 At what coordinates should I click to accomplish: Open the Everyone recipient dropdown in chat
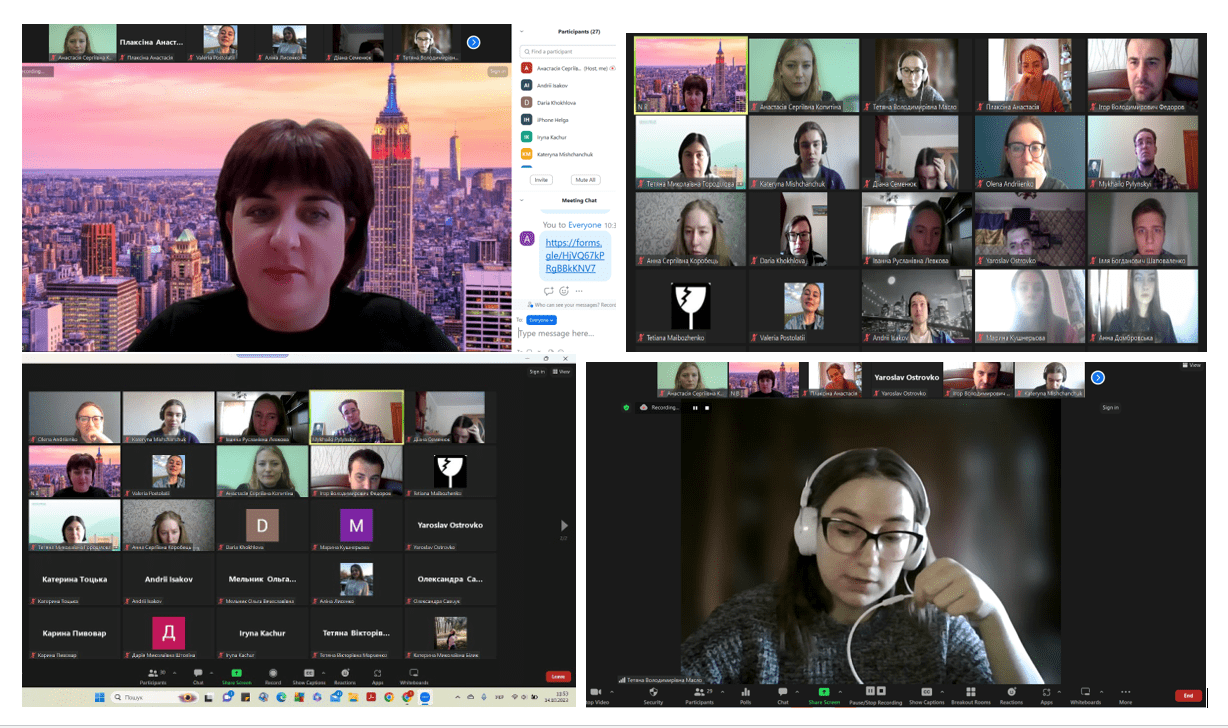[542, 320]
